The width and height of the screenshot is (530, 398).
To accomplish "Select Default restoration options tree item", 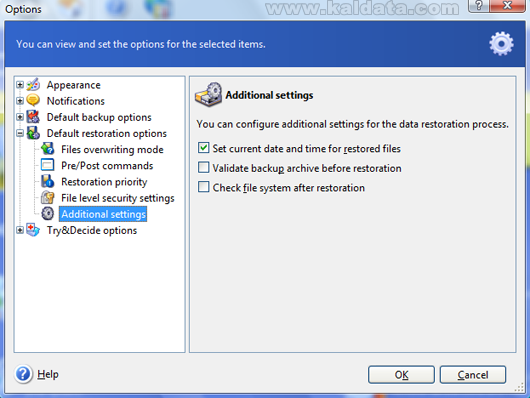I will tap(107, 134).
